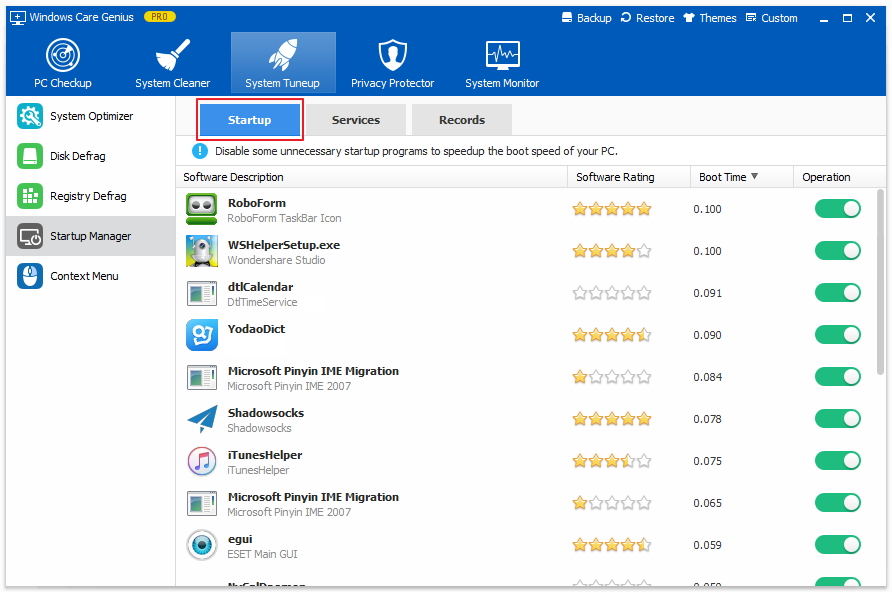Toggle dtlCalendar startup off

pos(837,293)
